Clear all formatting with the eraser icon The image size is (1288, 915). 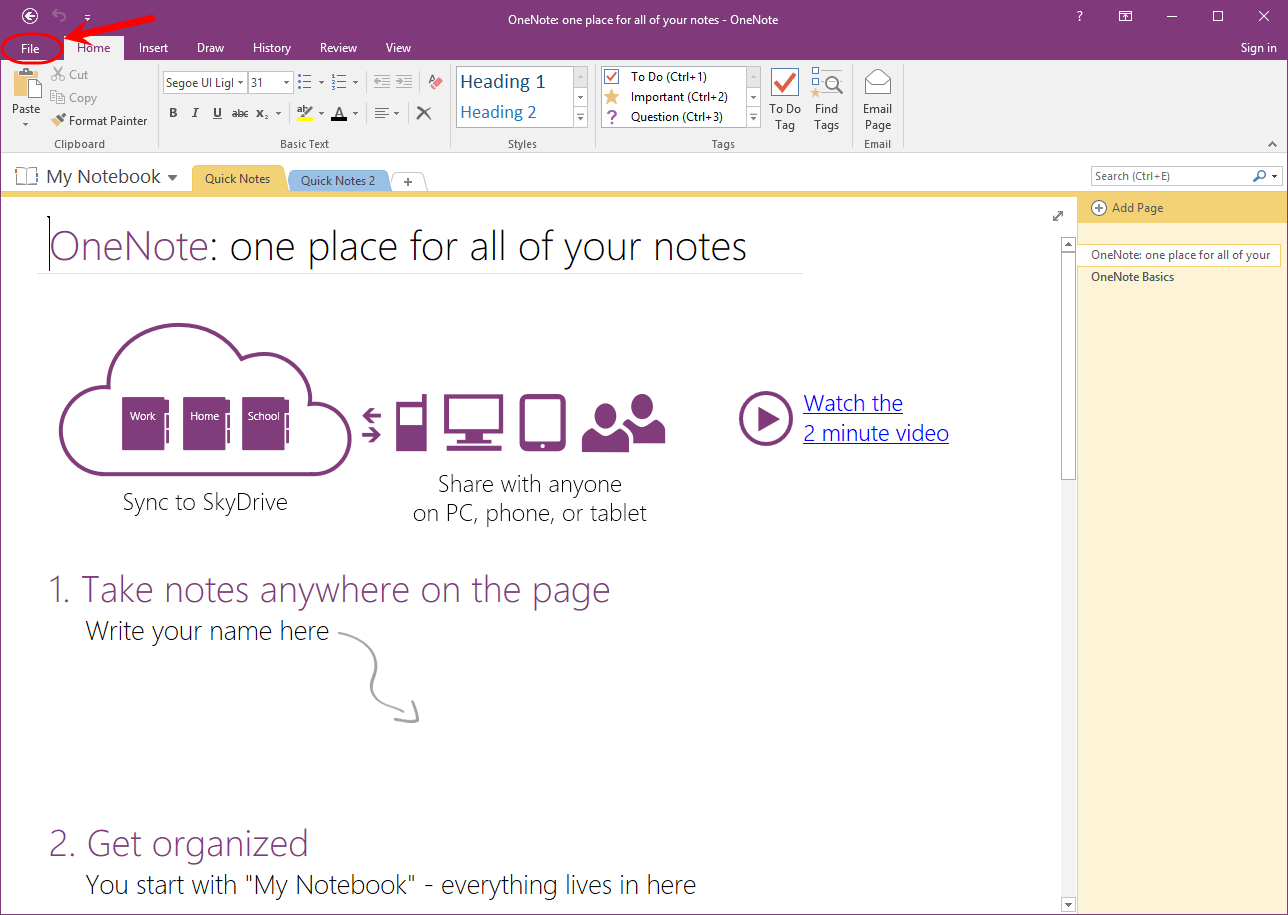coord(435,82)
